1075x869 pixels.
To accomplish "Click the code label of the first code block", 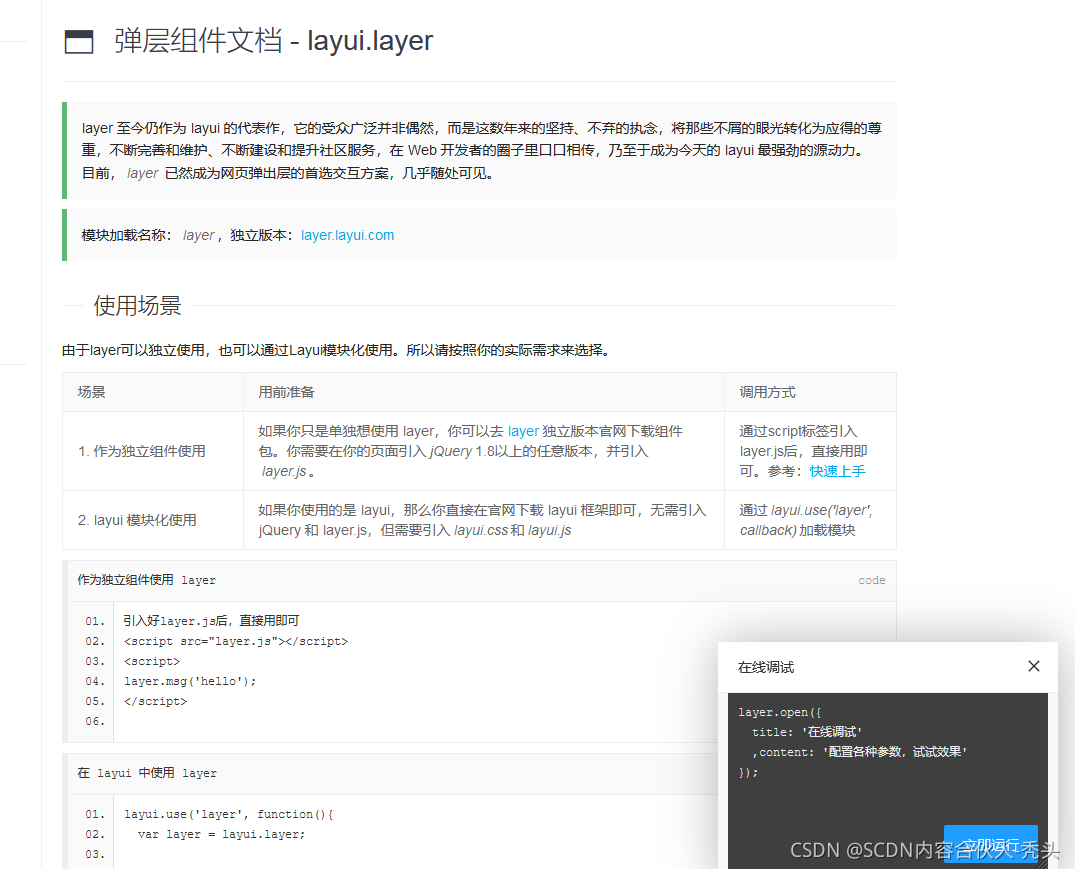I will click(871, 580).
